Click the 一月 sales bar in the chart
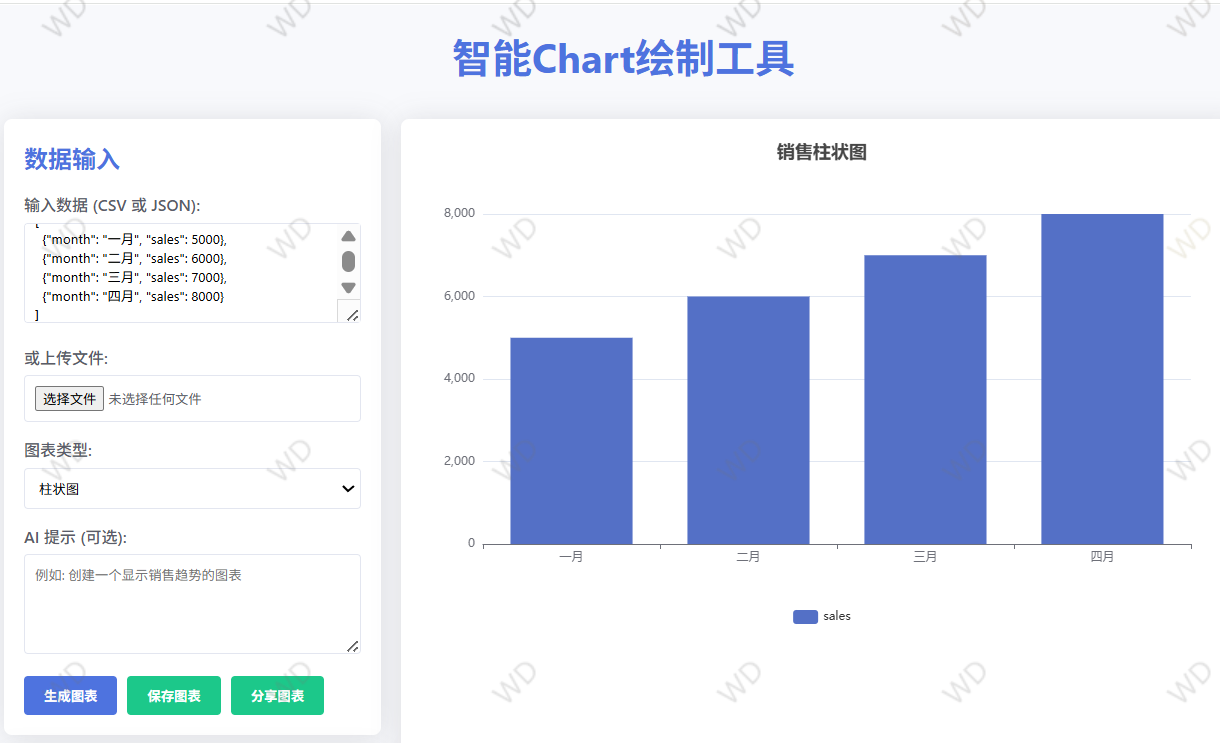 click(x=571, y=440)
